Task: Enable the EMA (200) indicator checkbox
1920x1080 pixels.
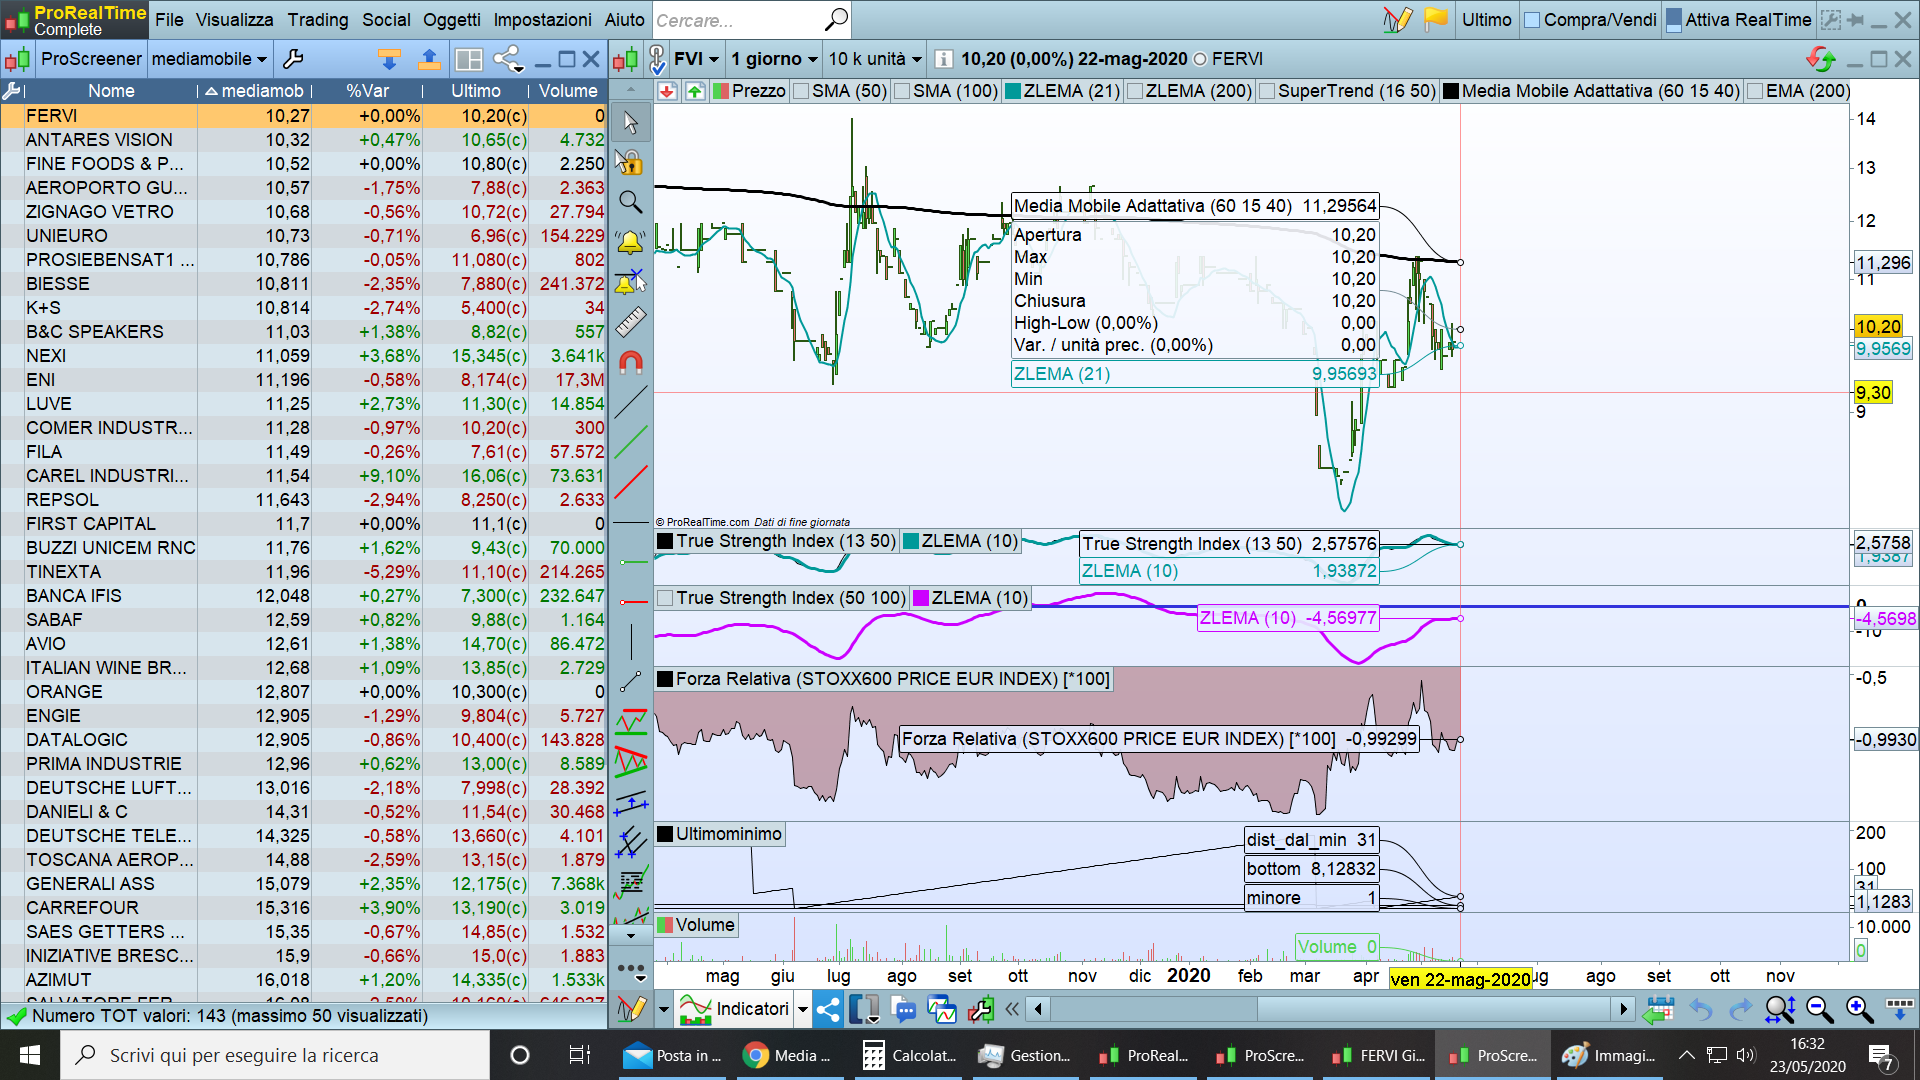Action: 1755,91
